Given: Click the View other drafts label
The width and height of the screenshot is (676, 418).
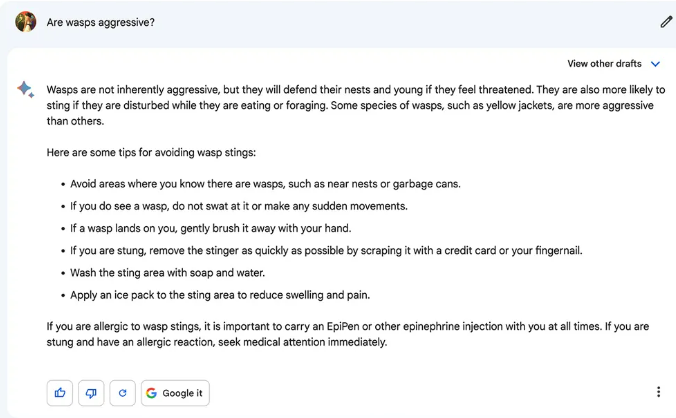Looking at the screenshot, I should (604, 64).
